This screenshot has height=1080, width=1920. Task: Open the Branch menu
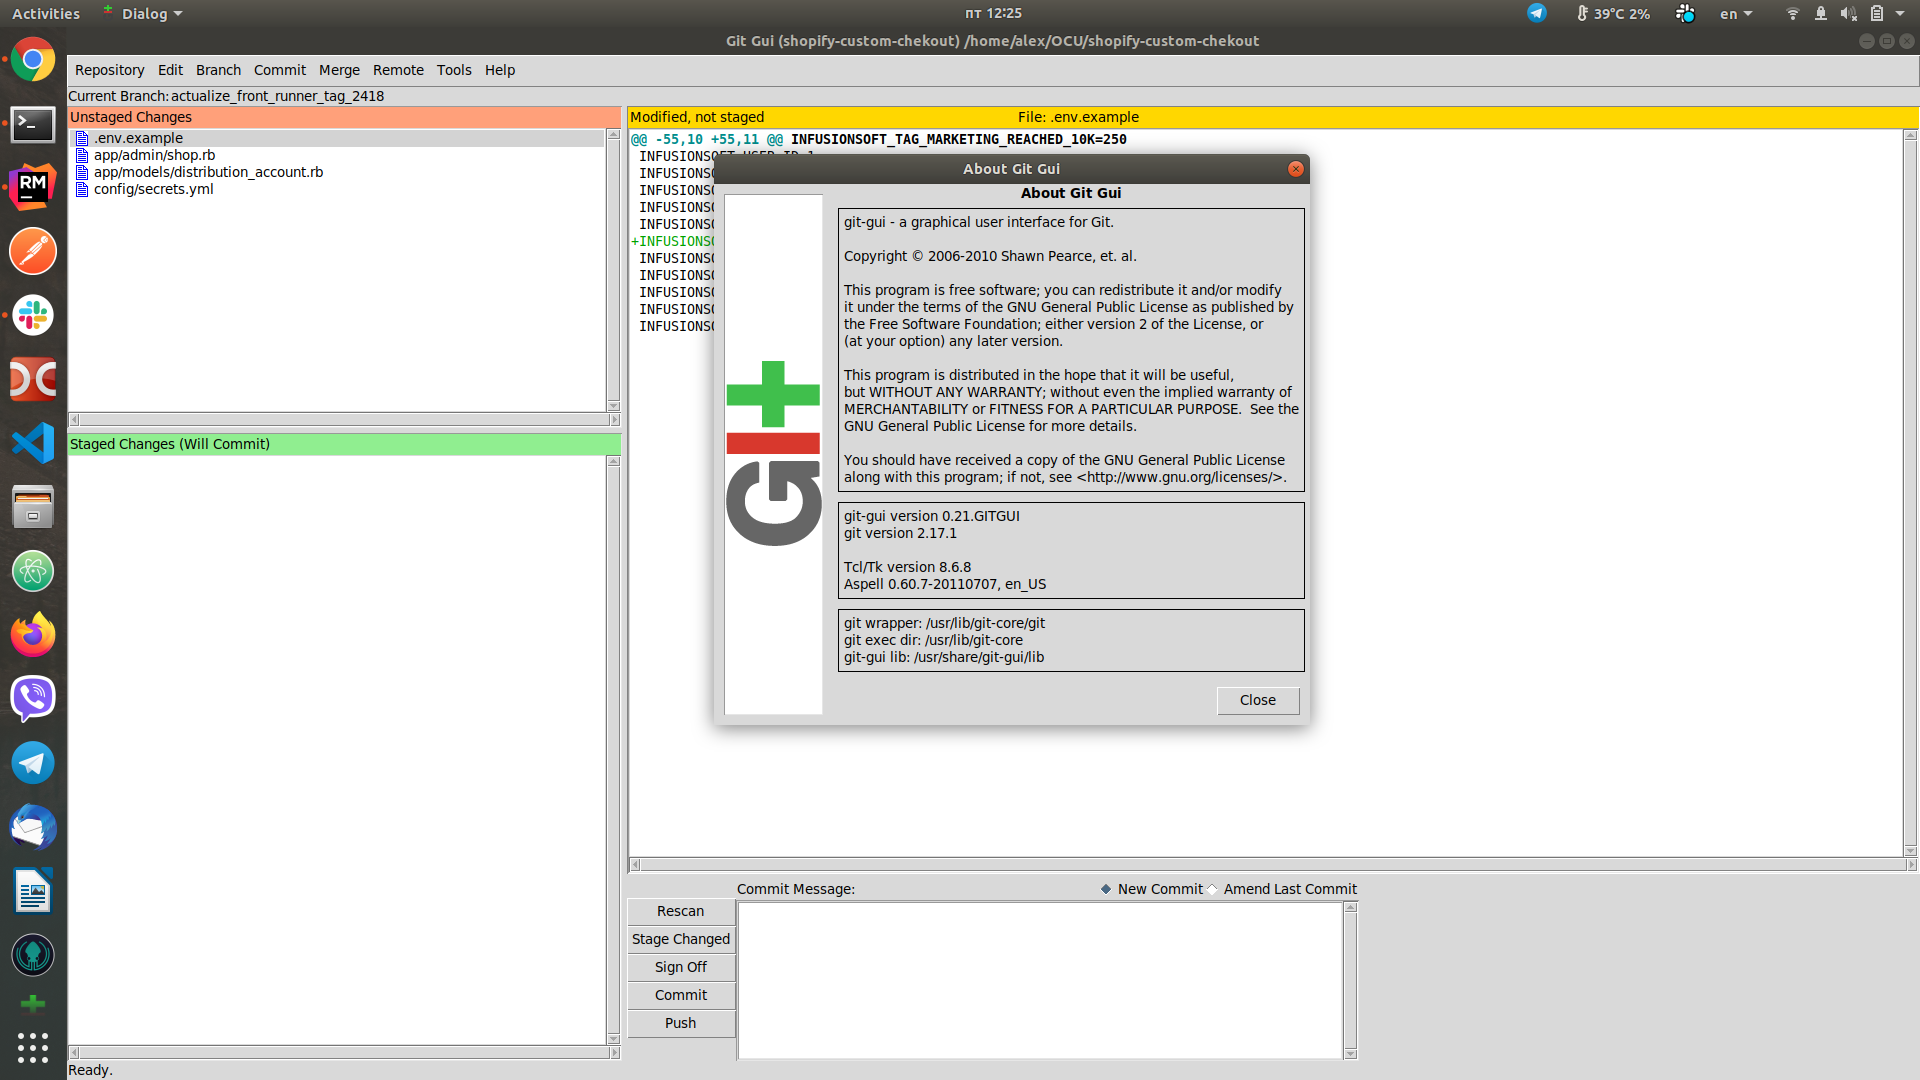tap(218, 70)
